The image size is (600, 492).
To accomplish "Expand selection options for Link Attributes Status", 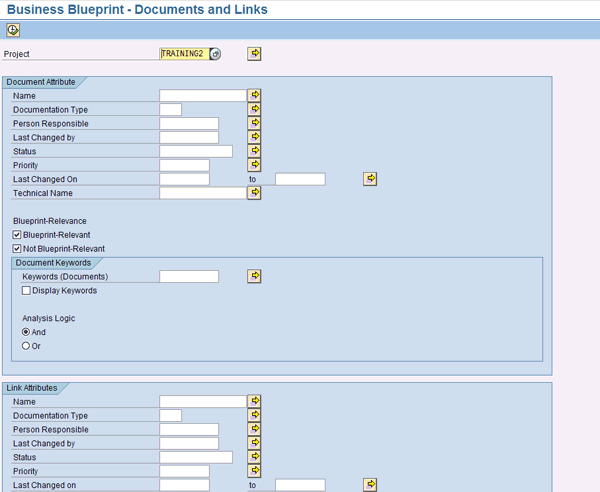I will coord(254,457).
